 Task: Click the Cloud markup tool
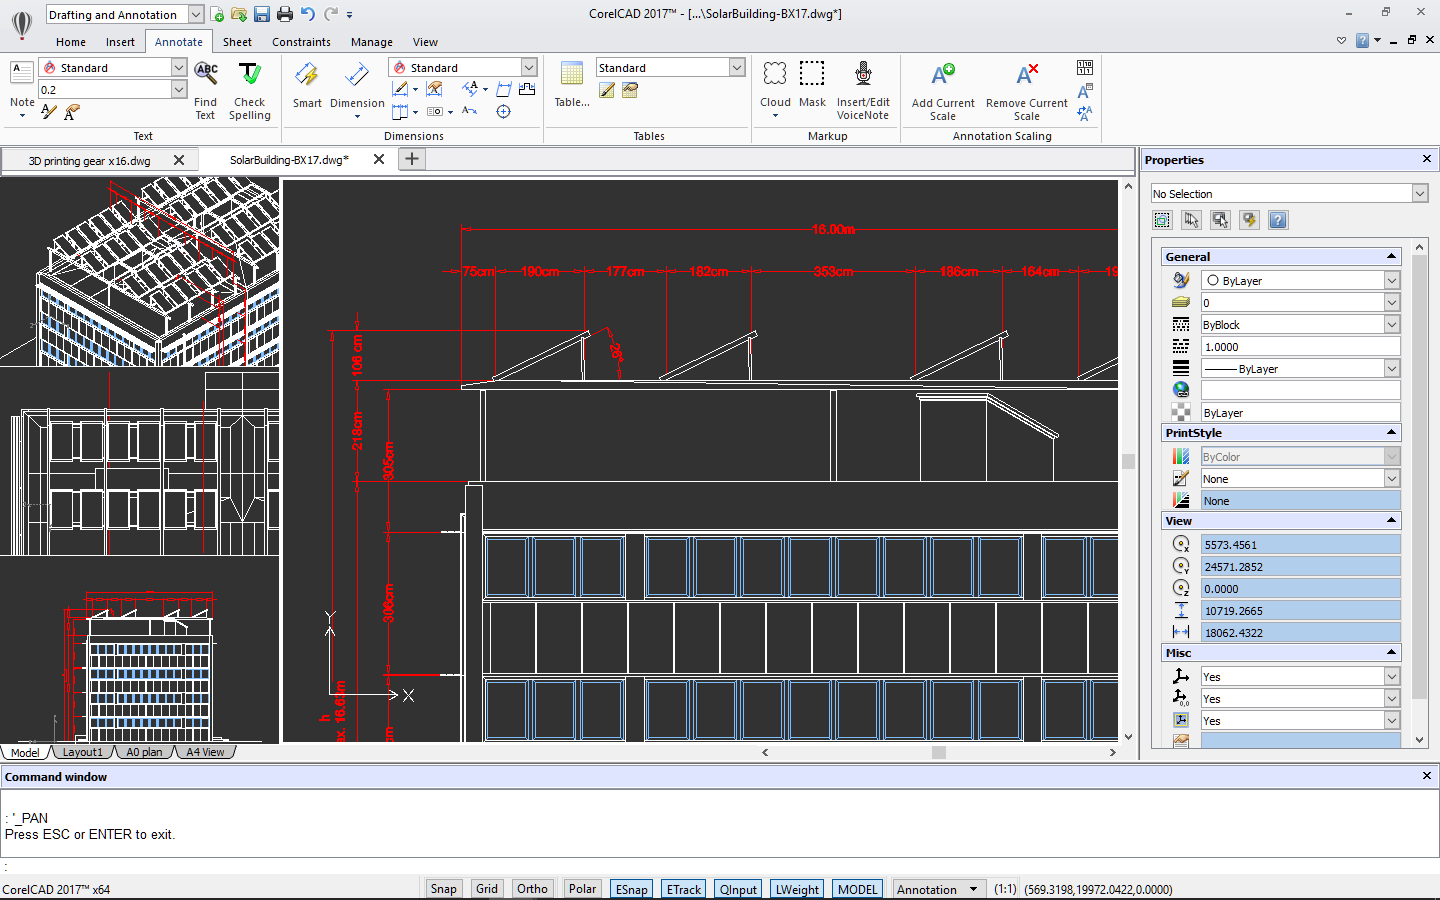coord(775,75)
